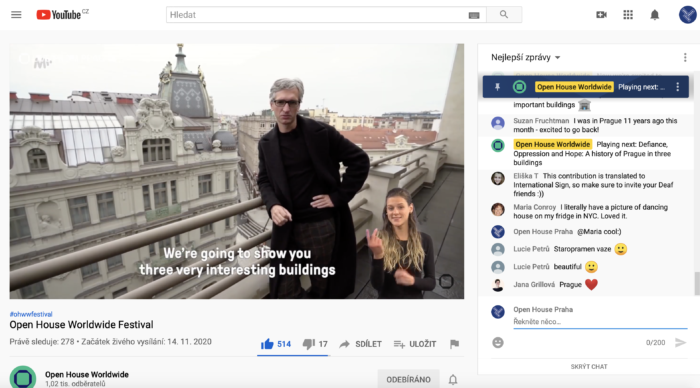Click the Suzan Fruchtman name in chat
700x388 pixels.
541,121
